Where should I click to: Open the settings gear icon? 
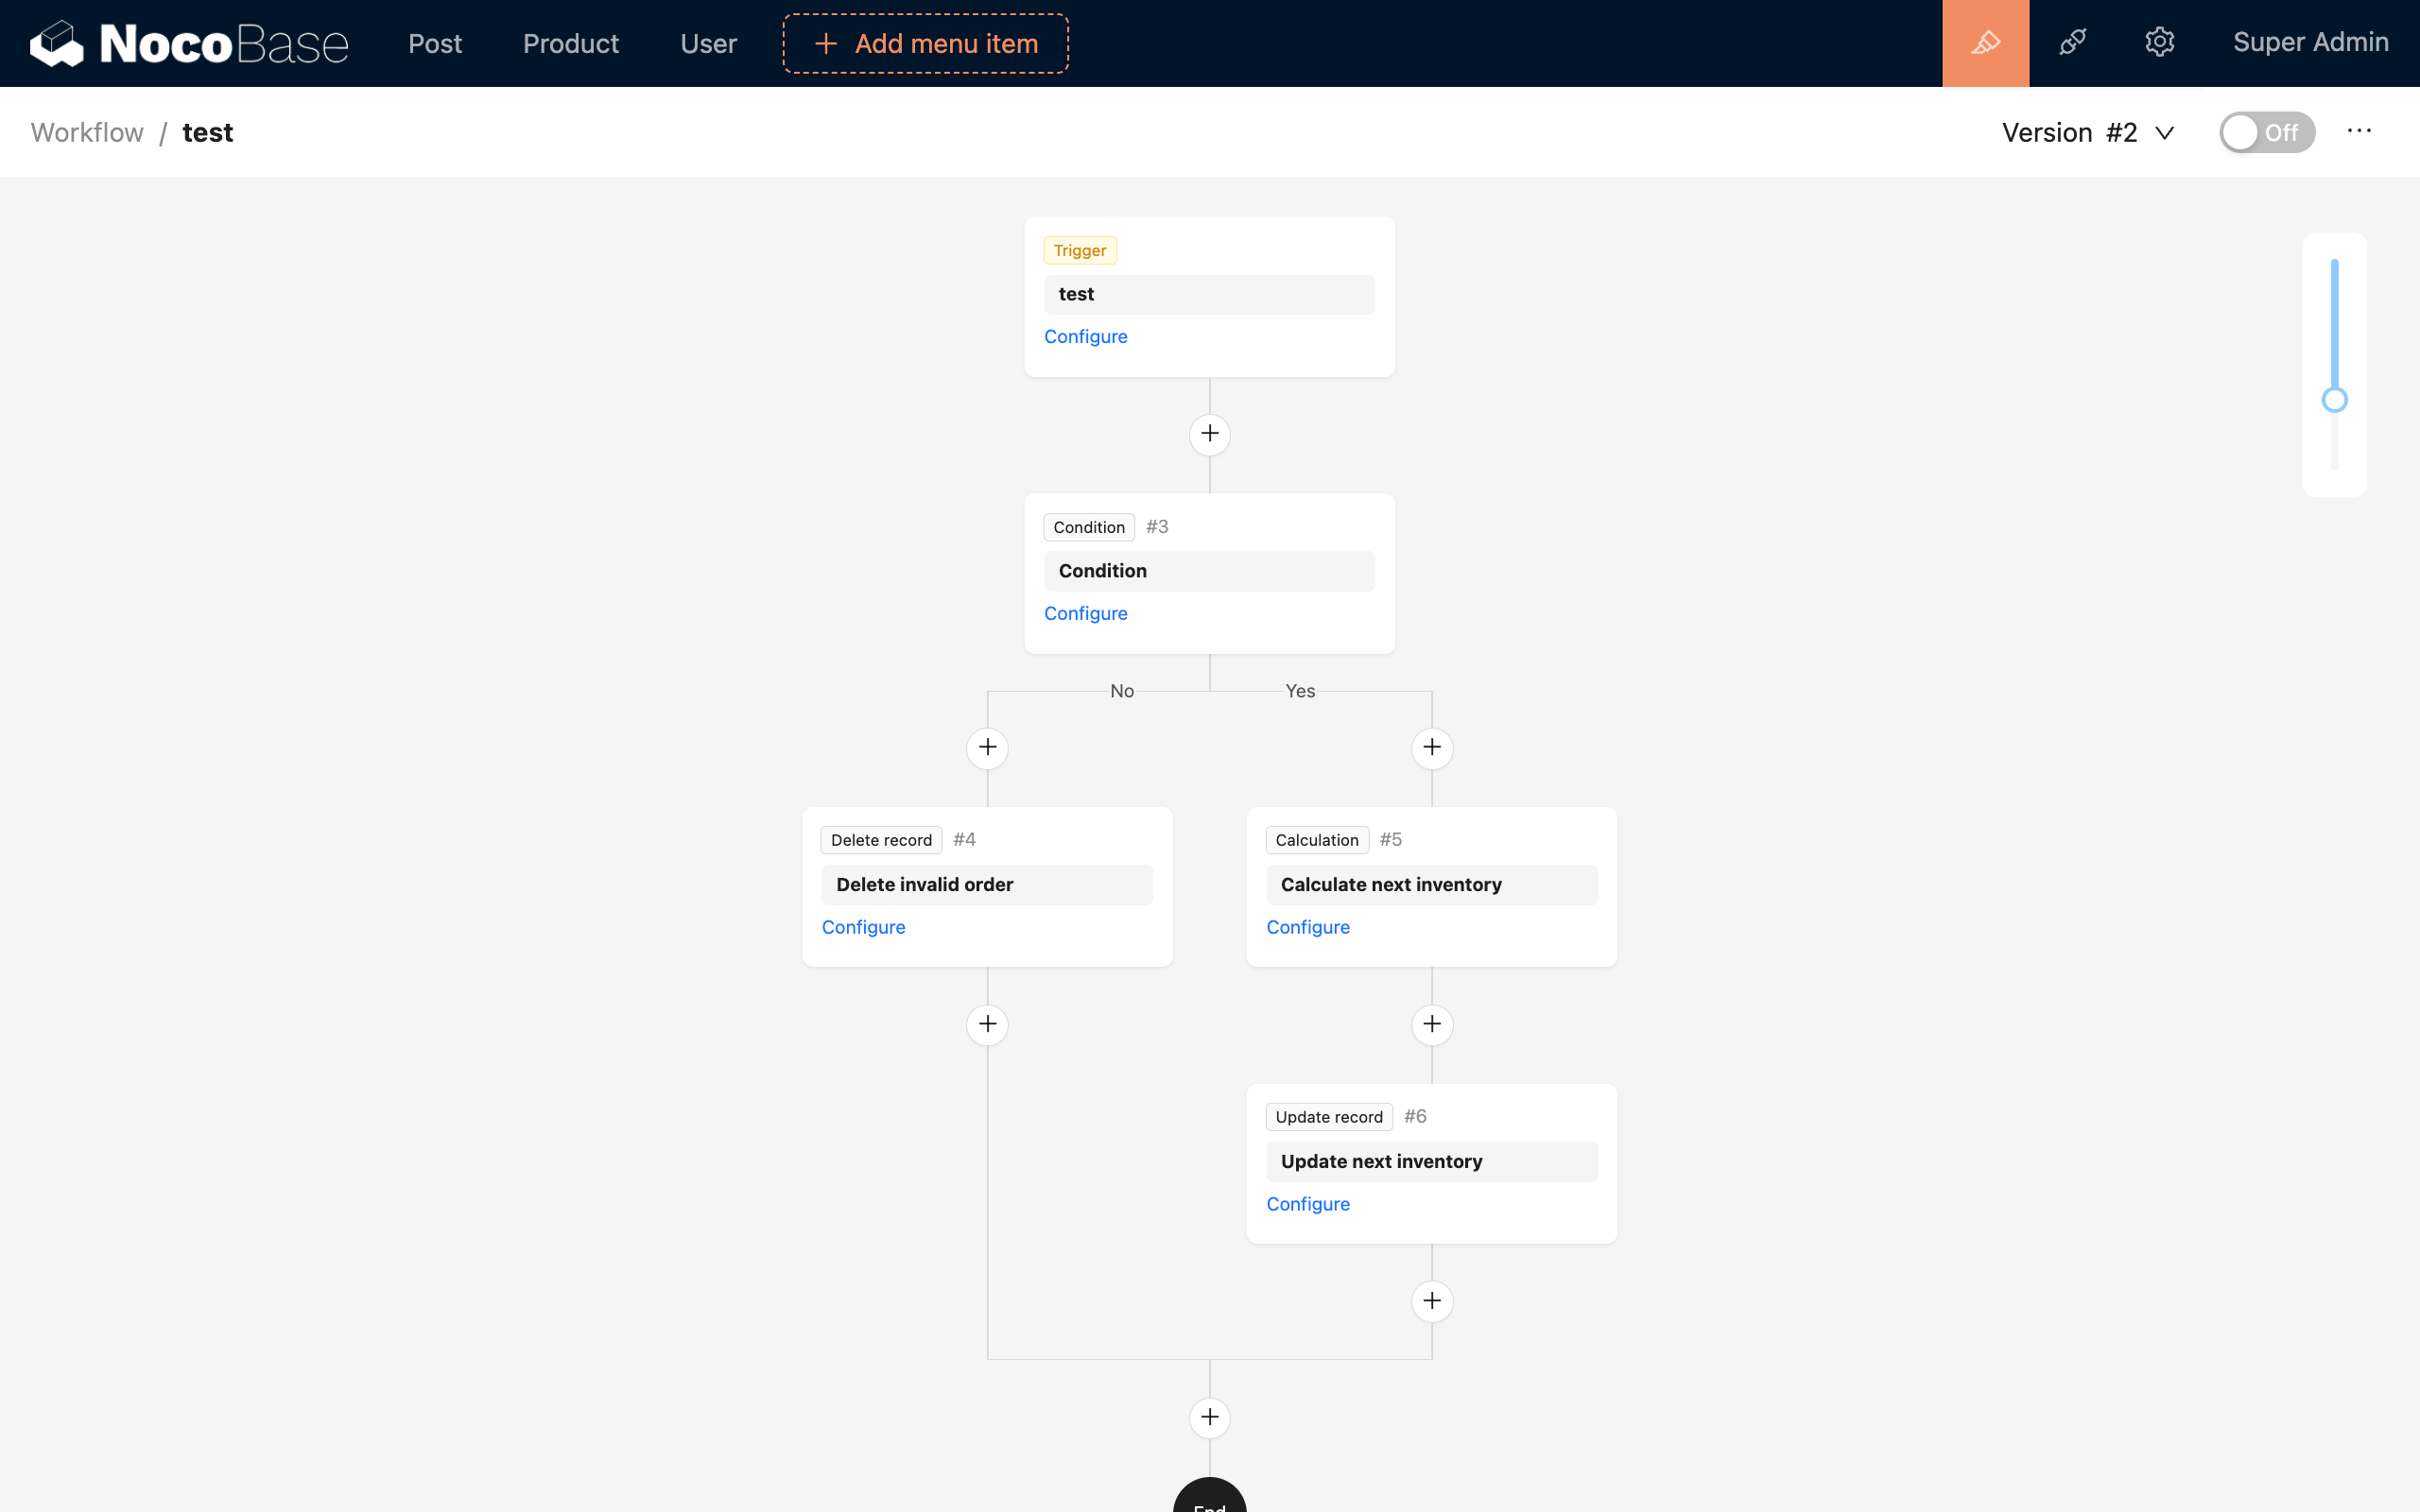coord(2160,43)
